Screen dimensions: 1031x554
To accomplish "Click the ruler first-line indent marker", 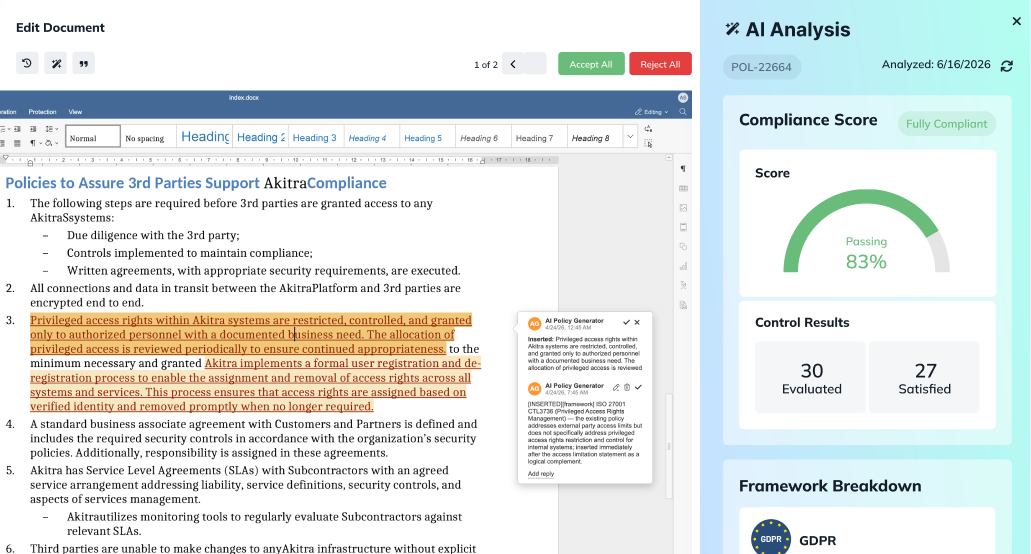I will click(6, 158).
